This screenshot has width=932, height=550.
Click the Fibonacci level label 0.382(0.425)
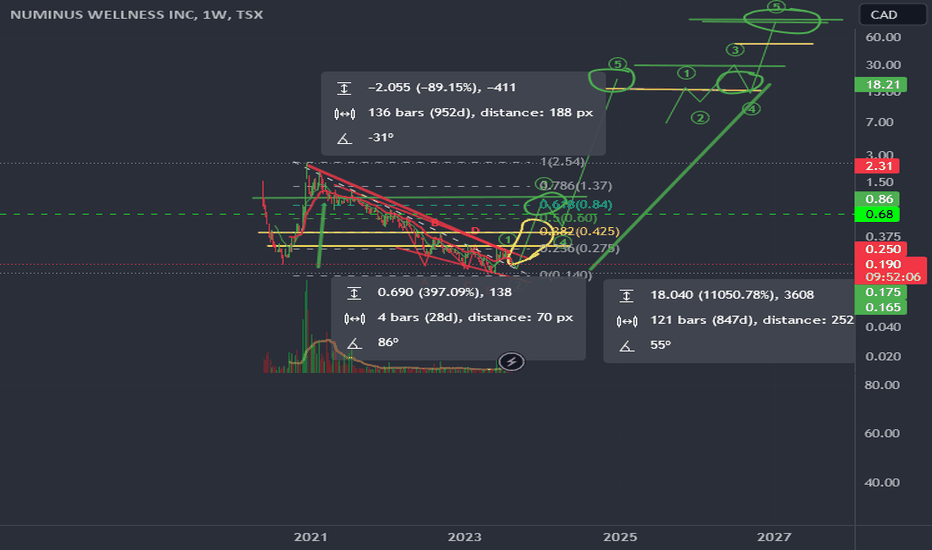(580, 231)
